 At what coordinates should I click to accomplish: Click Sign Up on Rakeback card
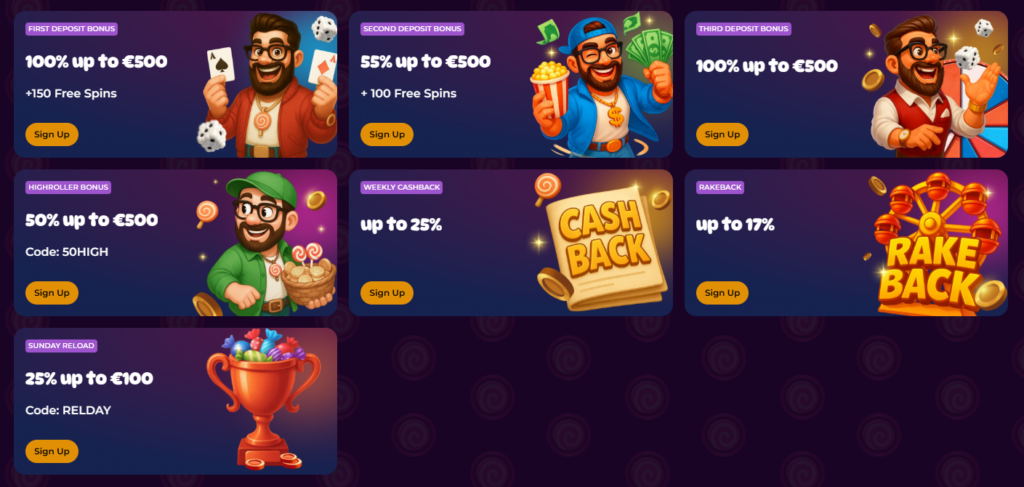[722, 293]
